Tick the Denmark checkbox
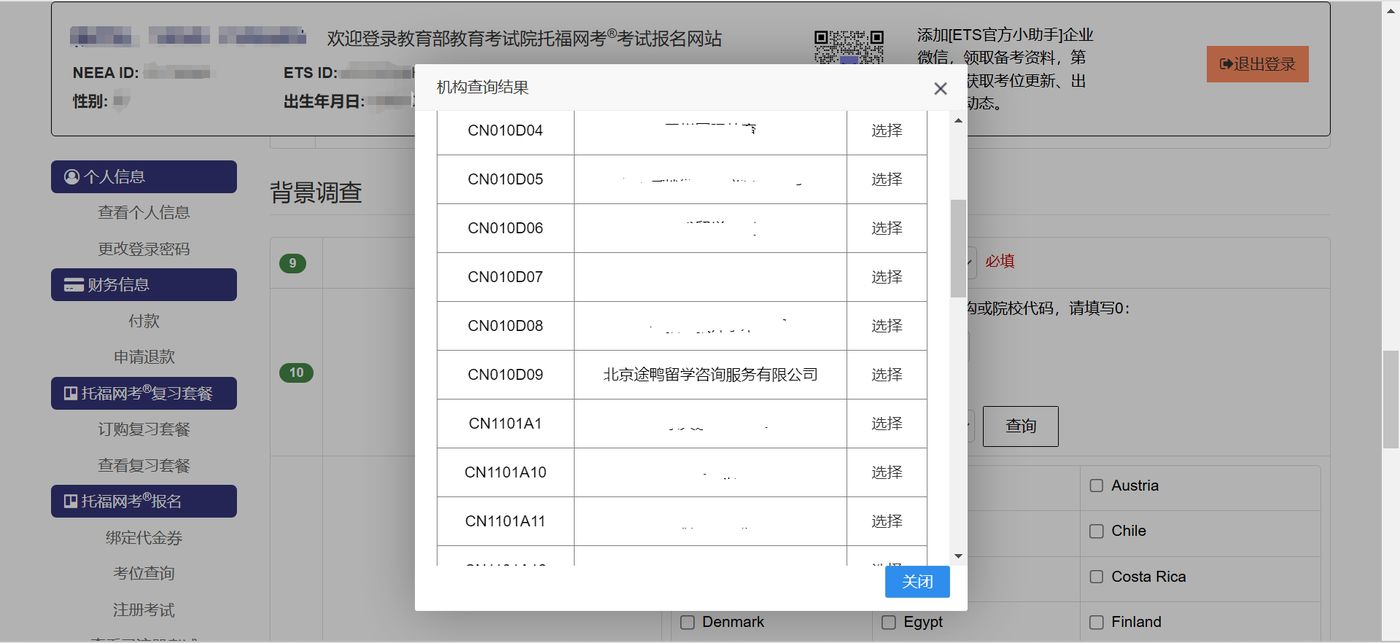1400x643 pixels. pyautogui.click(x=687, y=622)
